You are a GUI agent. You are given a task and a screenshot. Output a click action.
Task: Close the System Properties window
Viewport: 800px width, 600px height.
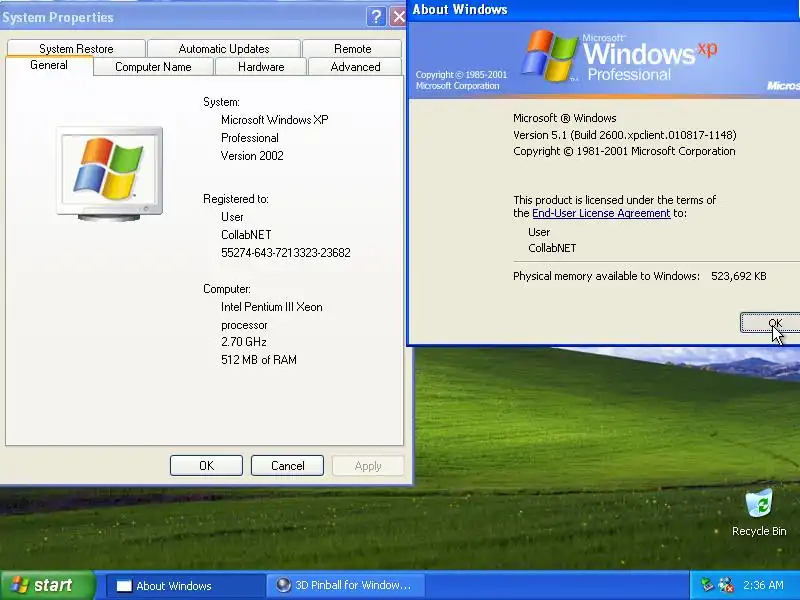398,17
